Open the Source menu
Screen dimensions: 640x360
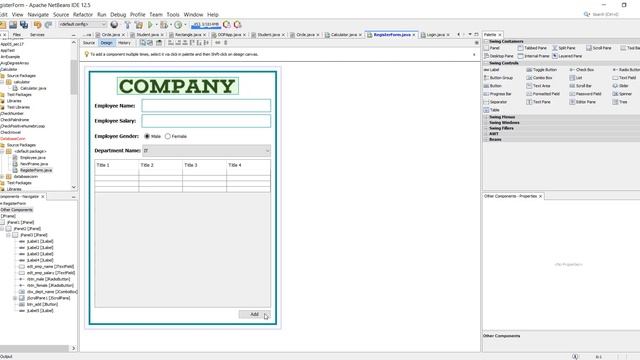61,15
